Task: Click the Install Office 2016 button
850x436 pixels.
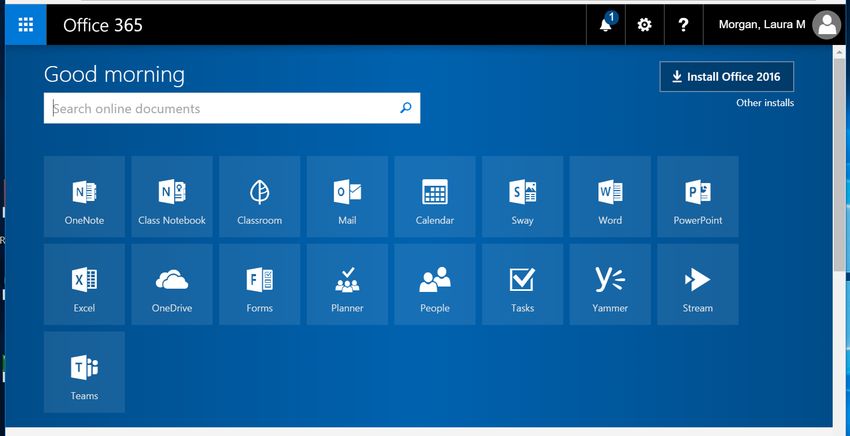Action: pos(726,76)
